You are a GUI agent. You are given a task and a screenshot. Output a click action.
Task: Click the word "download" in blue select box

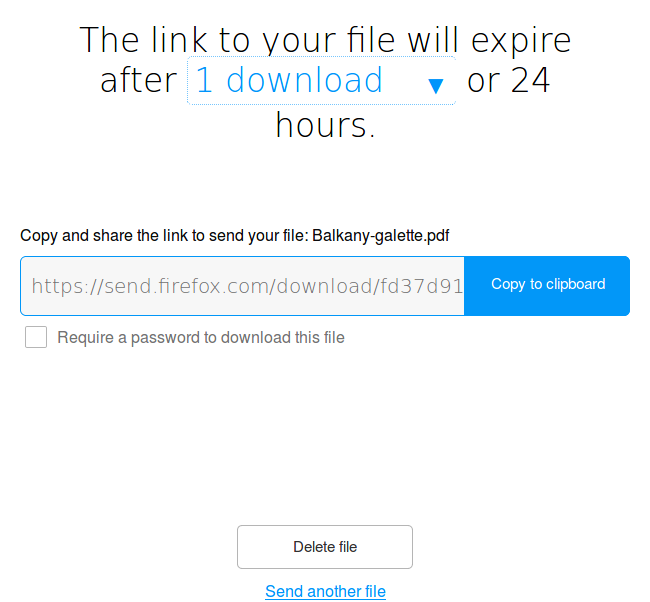pyautogui.click(x=304, y=80)
